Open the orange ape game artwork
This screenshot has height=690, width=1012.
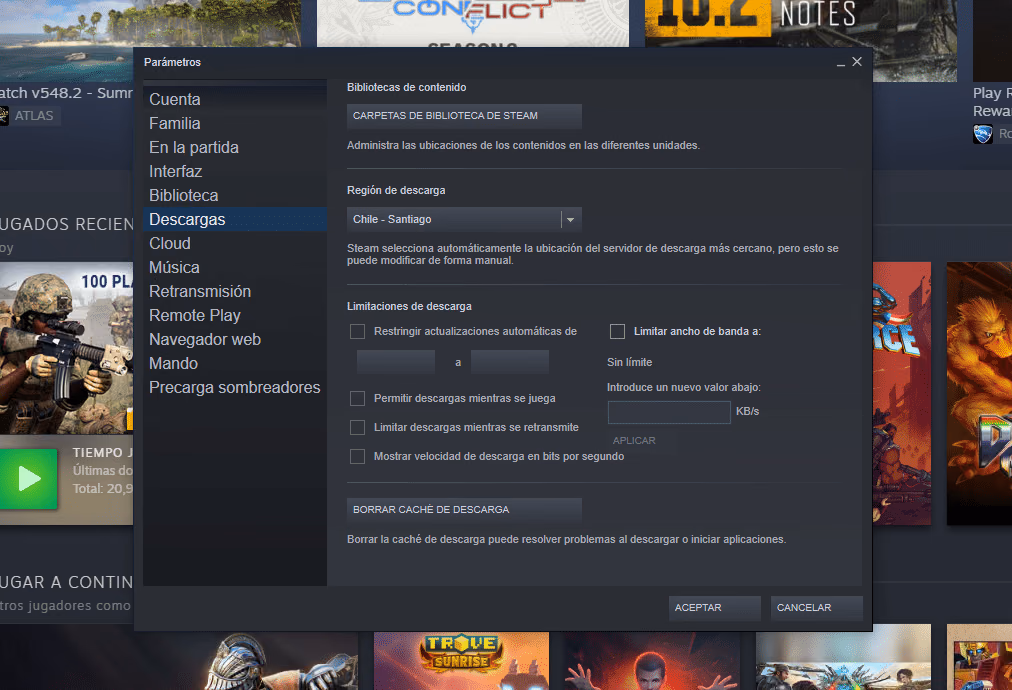(979, 392)
